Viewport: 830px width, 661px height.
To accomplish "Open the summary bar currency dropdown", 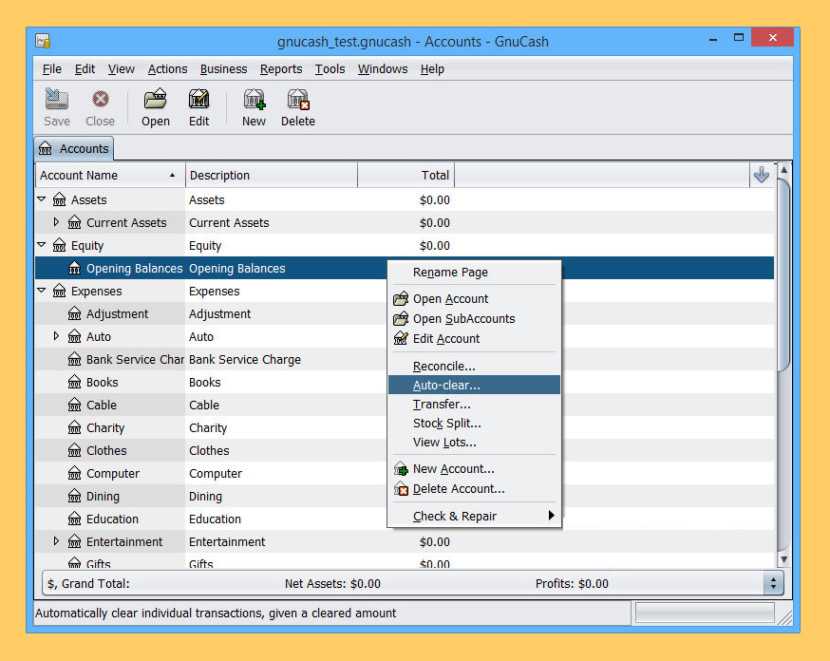I will [773, 584].
